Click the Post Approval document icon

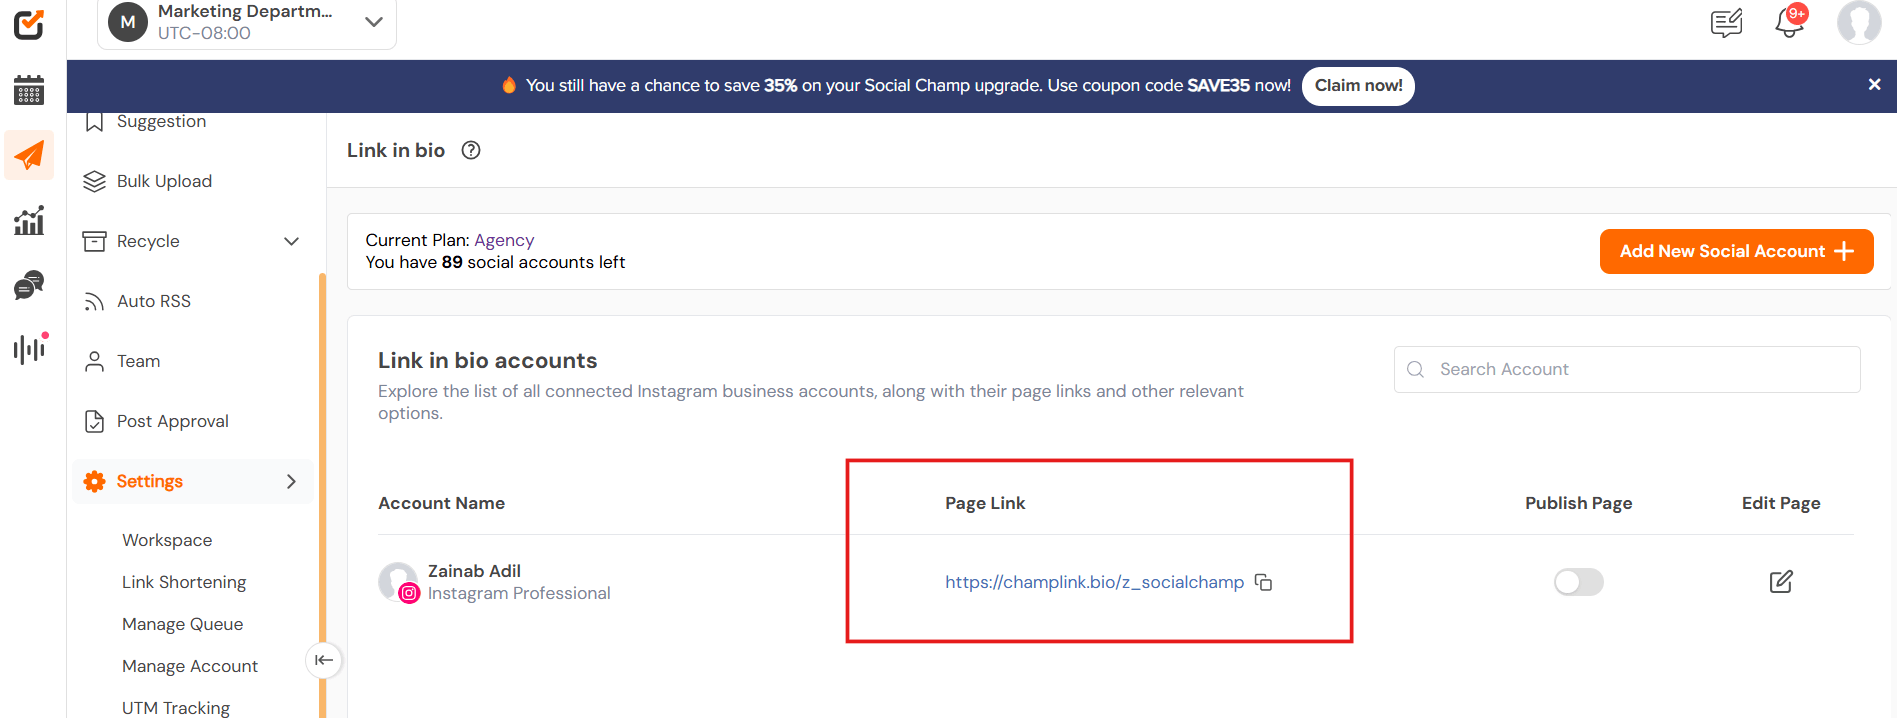tap(95, 421)
